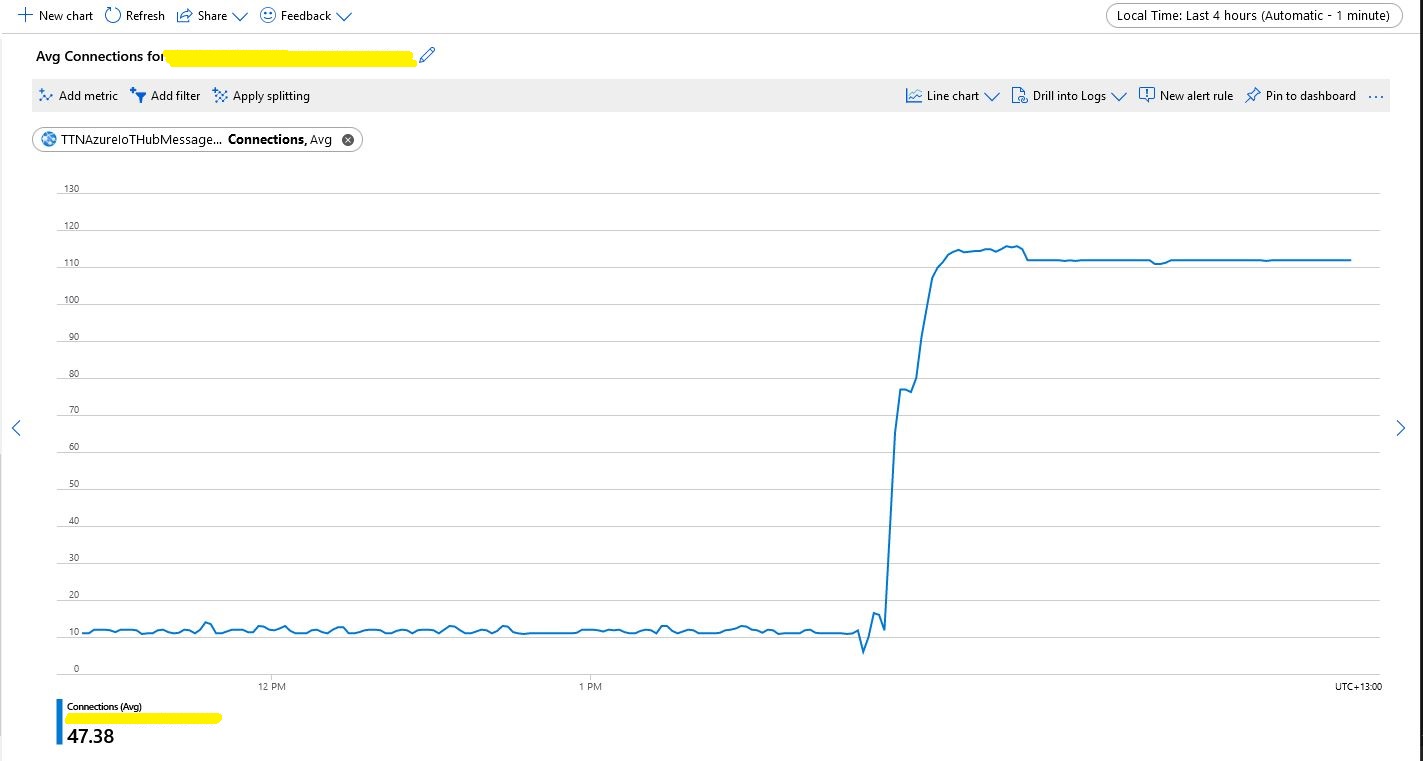Click the New alert rule icon

point(1147,96)
